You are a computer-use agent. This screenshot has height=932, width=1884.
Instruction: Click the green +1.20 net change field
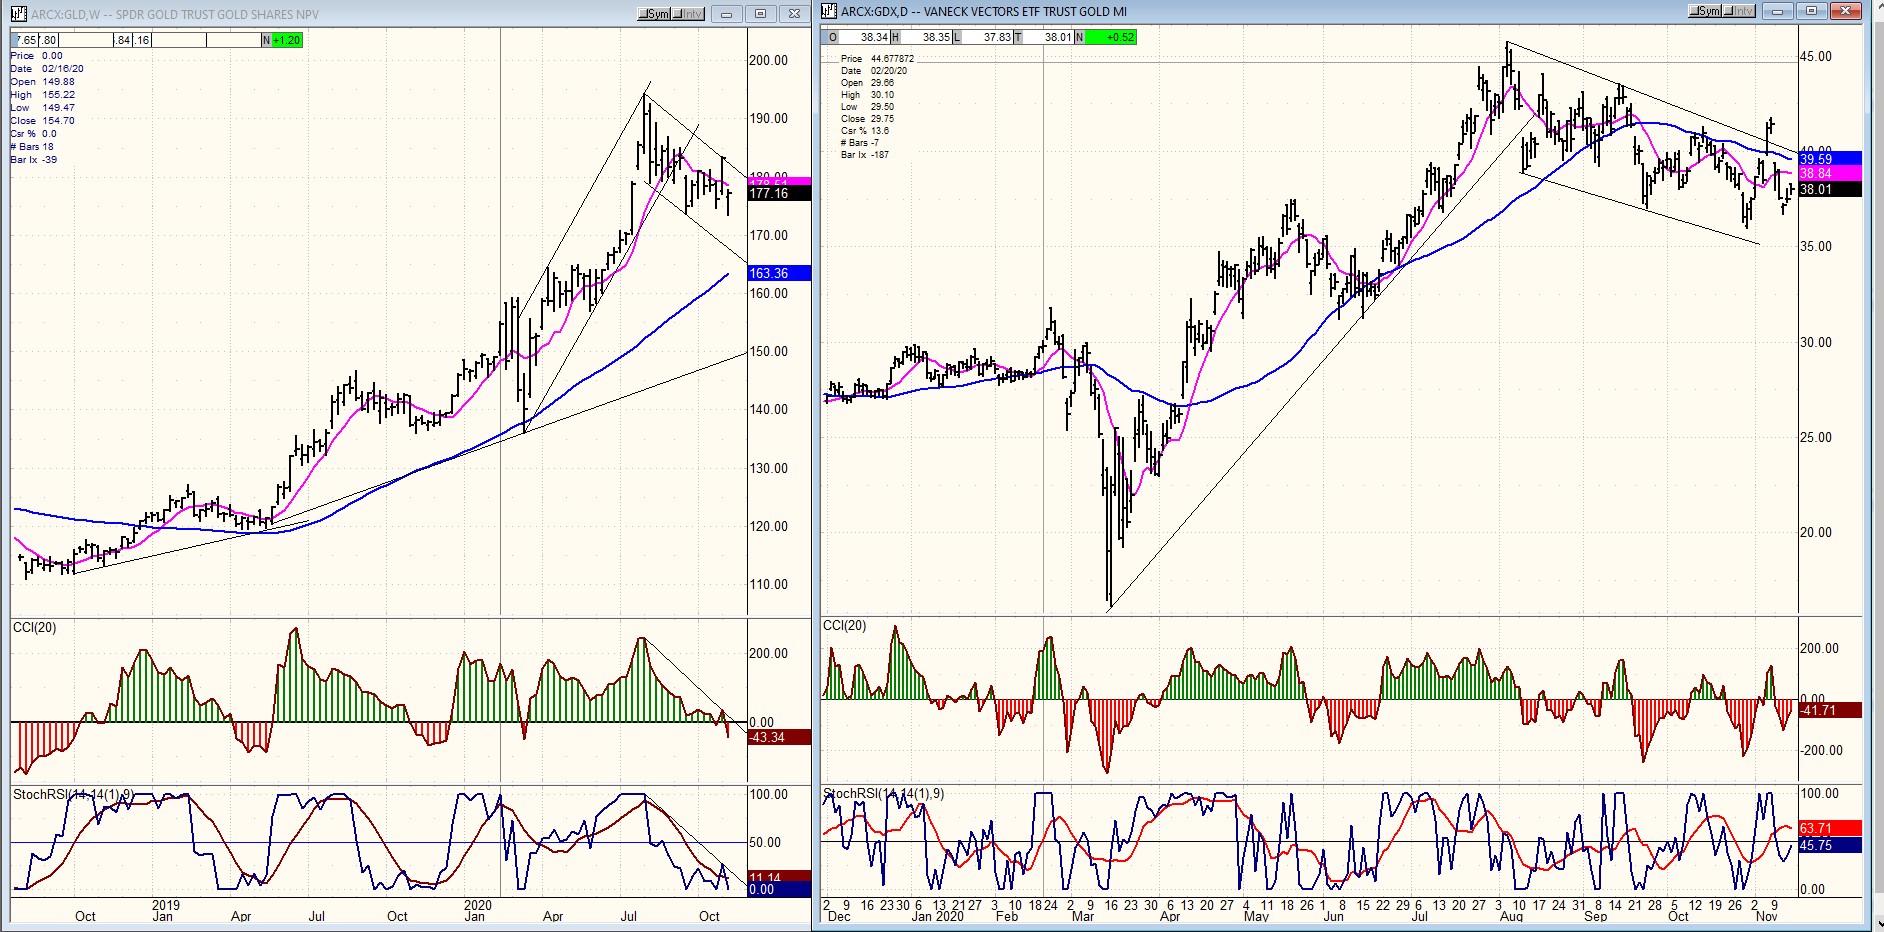tap(285, 40)
